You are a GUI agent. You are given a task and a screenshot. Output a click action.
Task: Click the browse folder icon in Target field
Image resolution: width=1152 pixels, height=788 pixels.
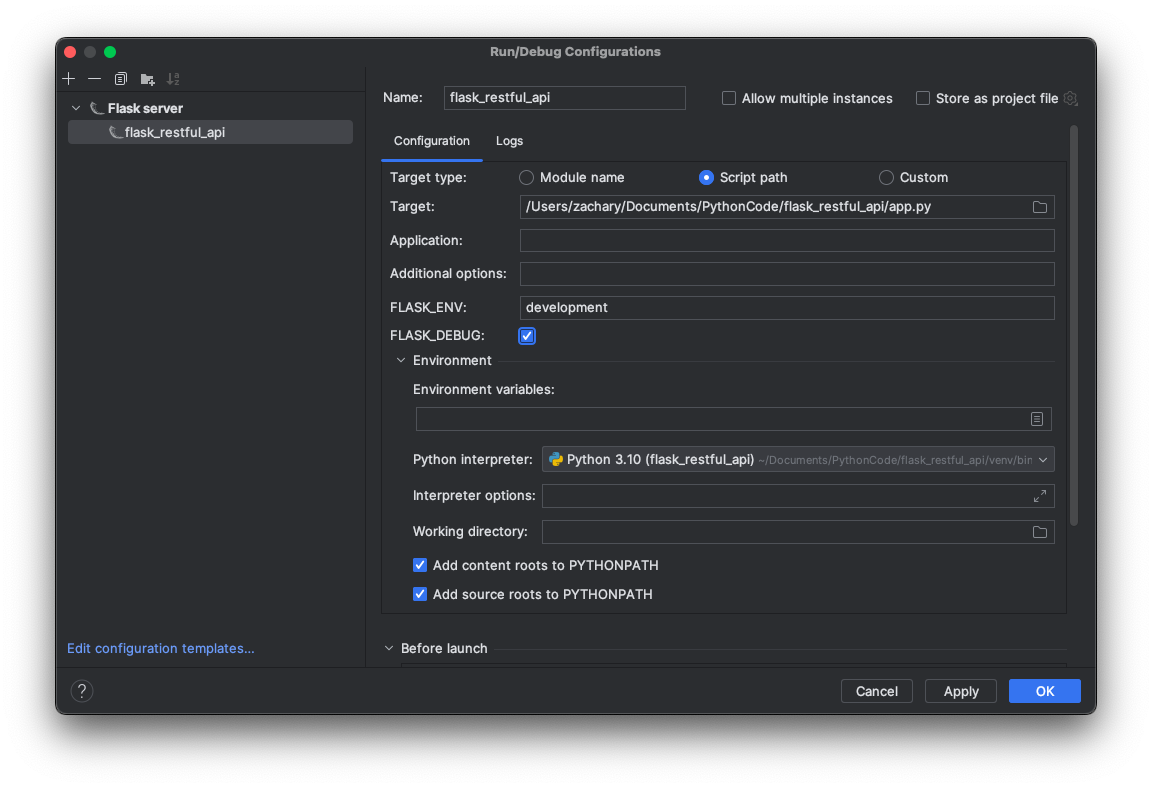coord(1040,207)
